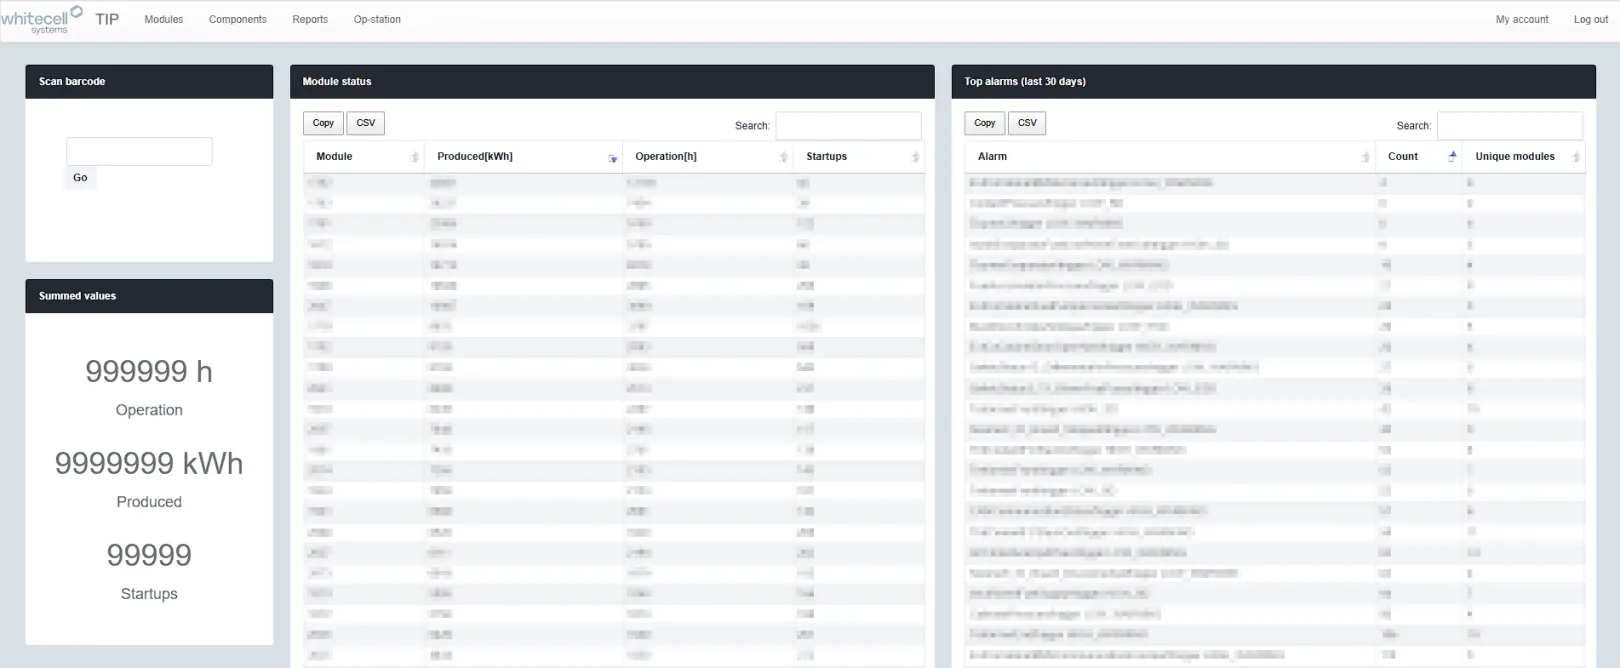The width and height of the screenshot is (1620, 668).
Task: Sort by the Unique modules column
Action: tap(1524, 157)
